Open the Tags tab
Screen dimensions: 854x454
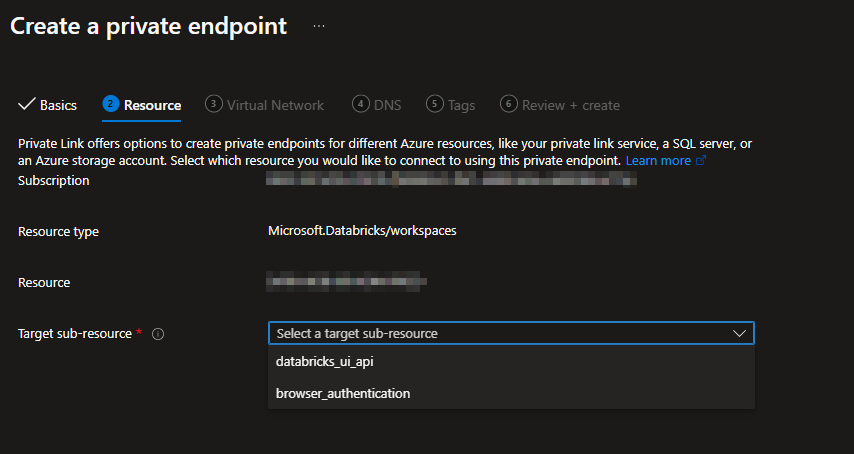(x=451, y=105)
